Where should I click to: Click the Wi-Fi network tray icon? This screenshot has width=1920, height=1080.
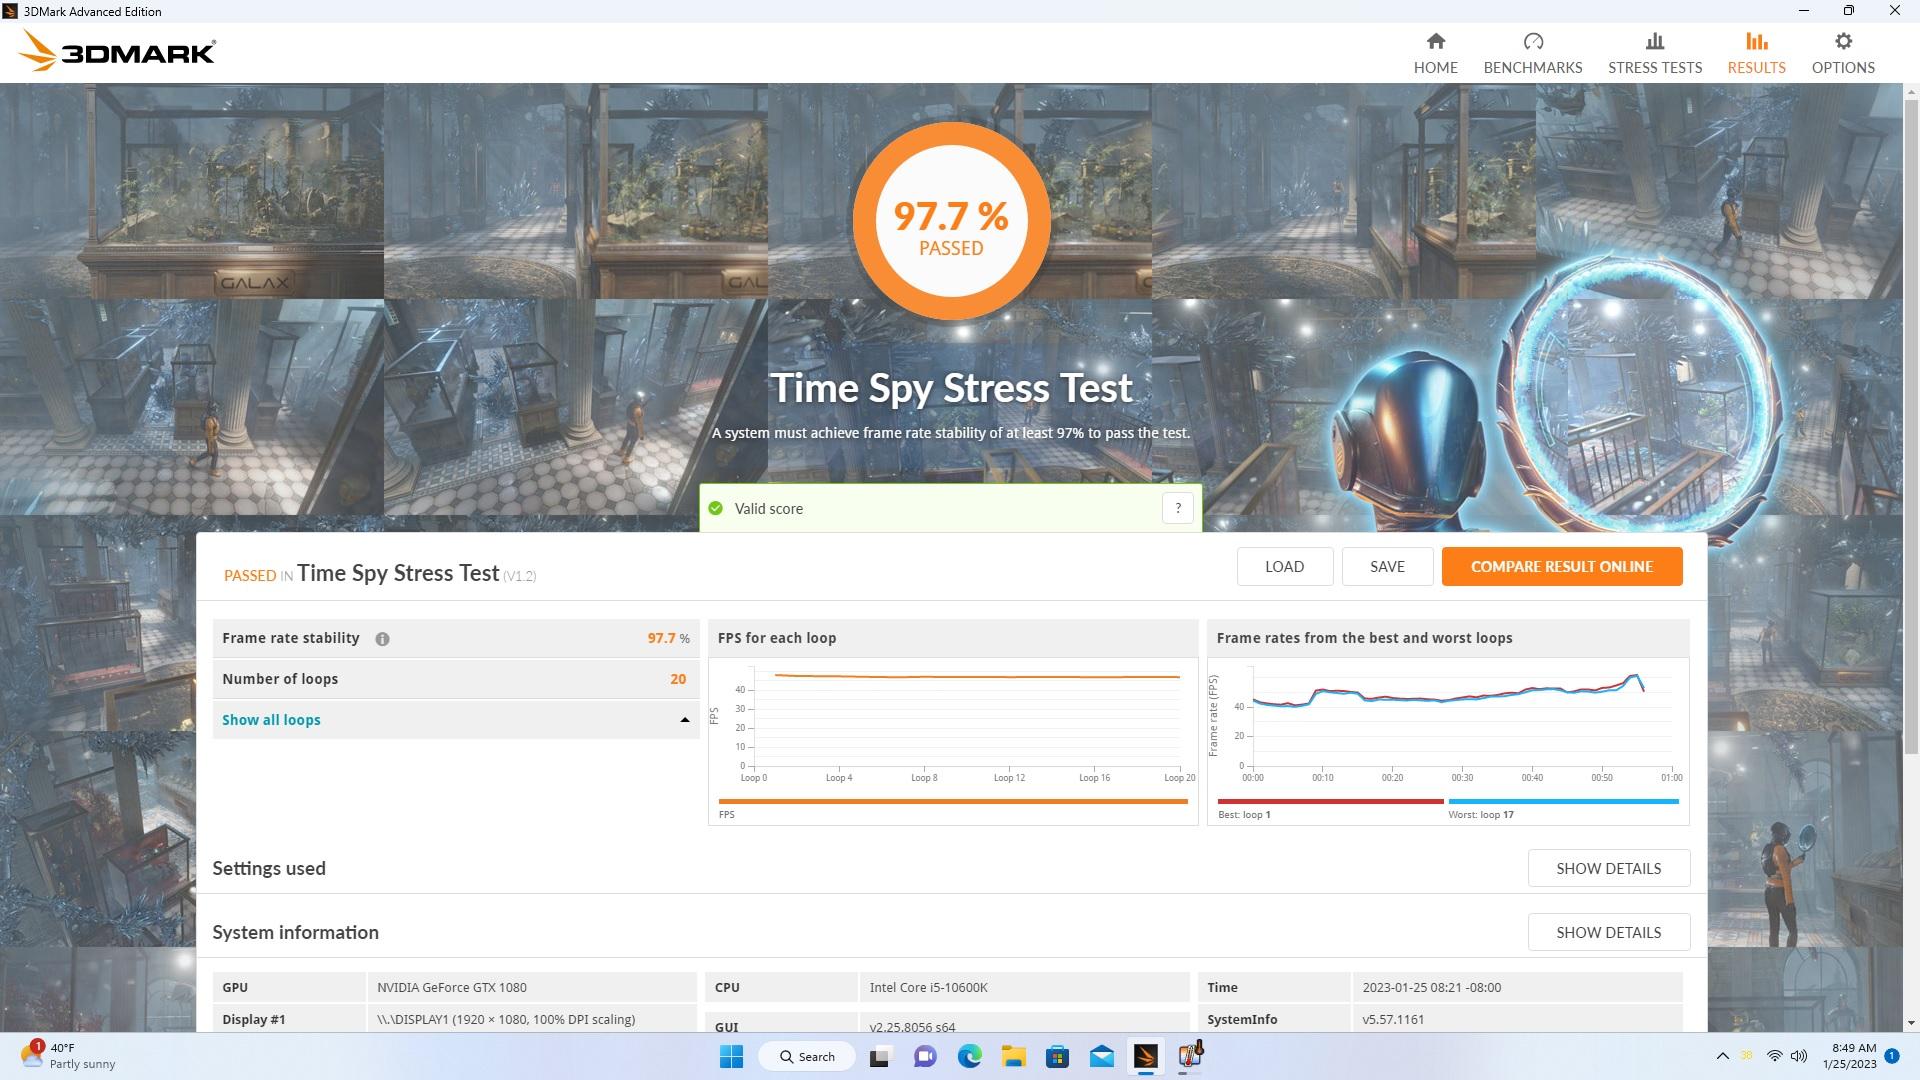[1774, 1056]
